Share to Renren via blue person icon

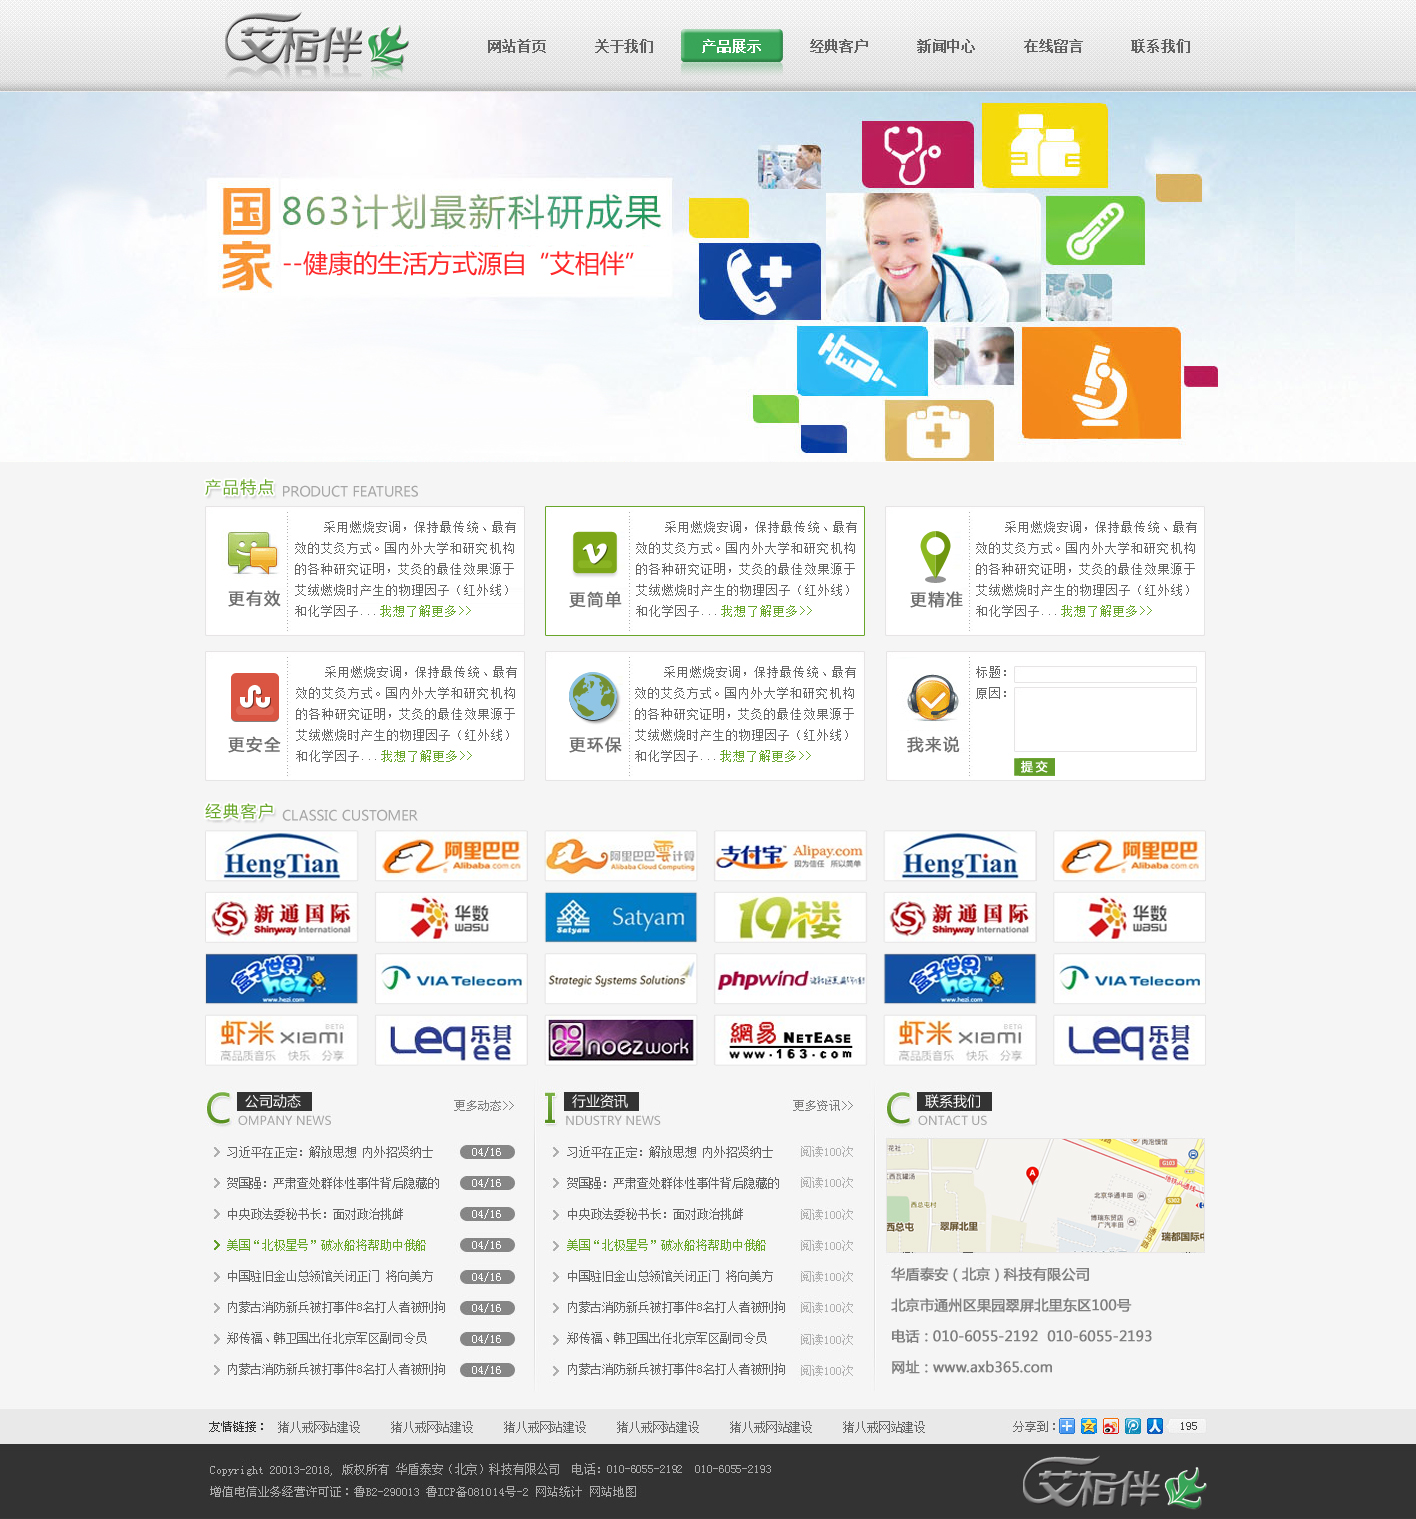(x=1155, y=1426)
